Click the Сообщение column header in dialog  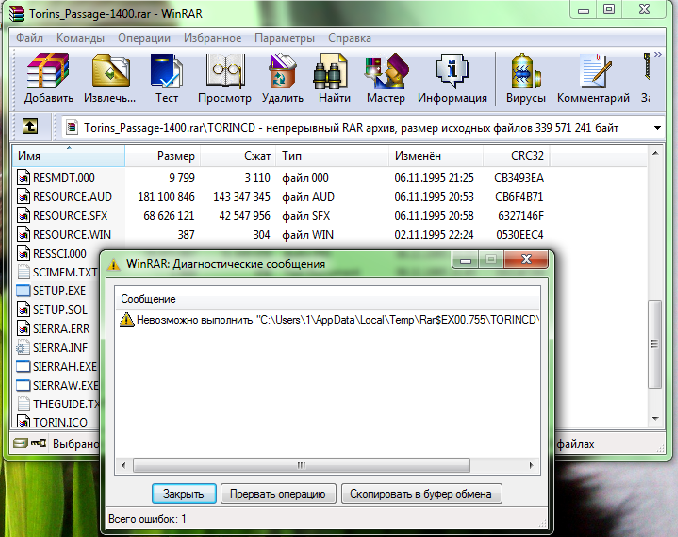(x=328, y=299)
